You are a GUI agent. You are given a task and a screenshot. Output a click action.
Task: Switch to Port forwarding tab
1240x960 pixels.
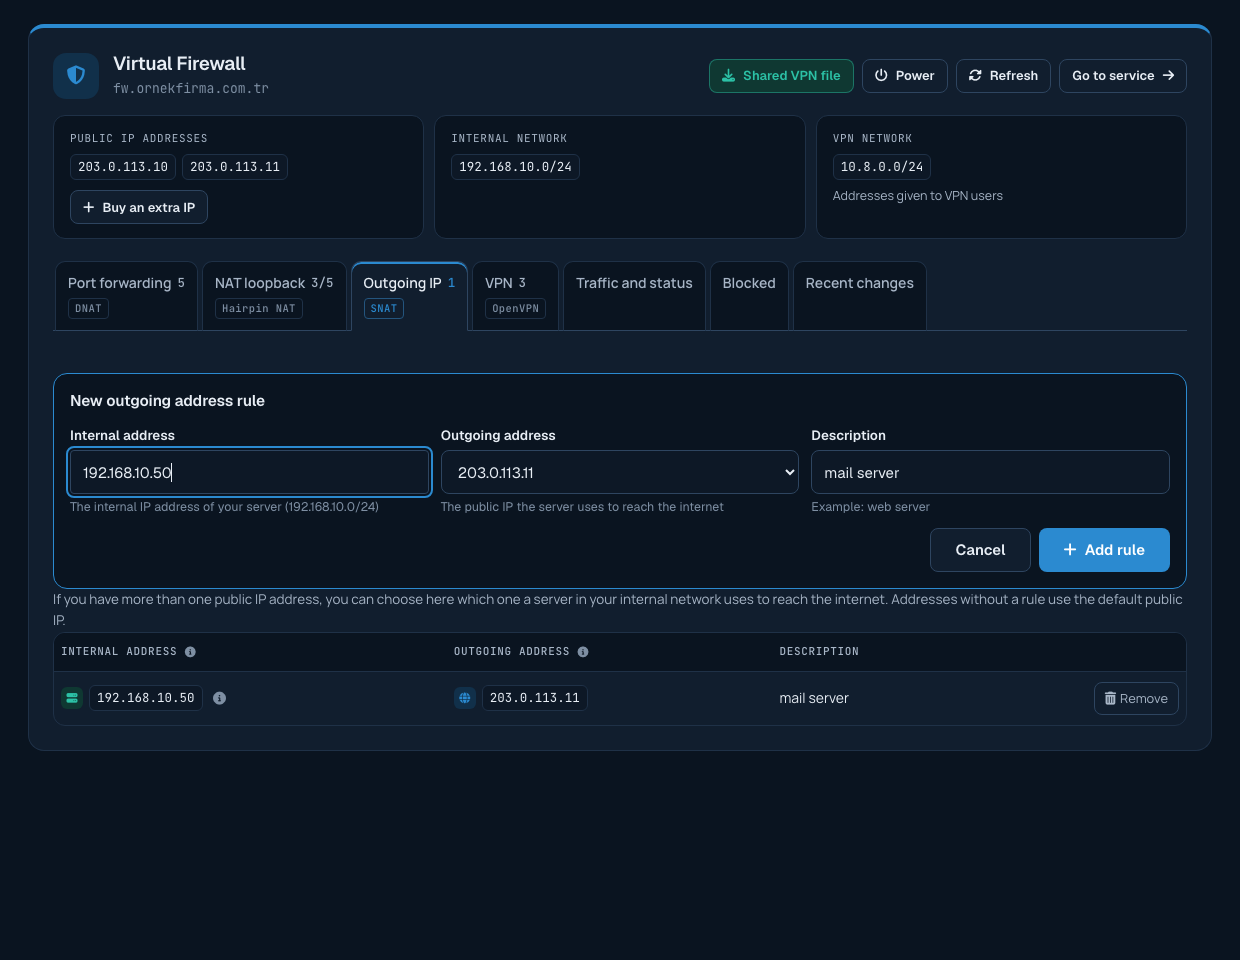tap(126, 296)
